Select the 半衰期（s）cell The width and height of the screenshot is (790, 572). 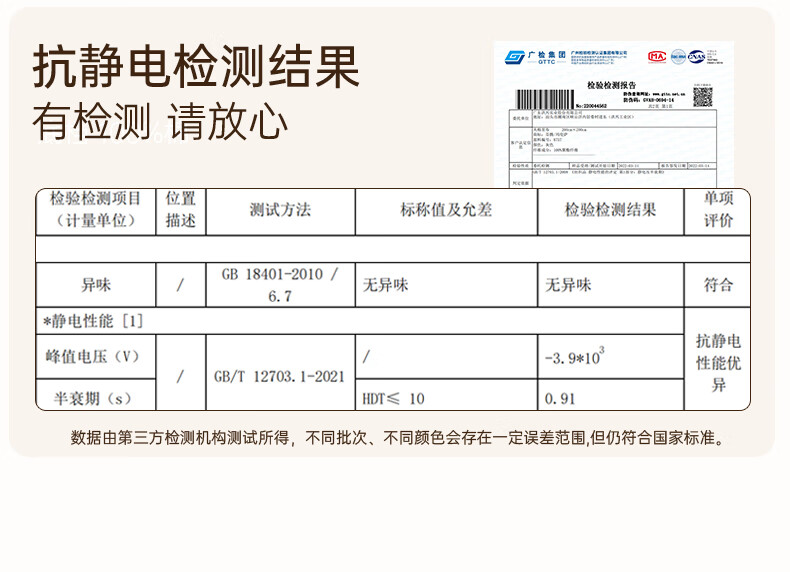point(96,395)
